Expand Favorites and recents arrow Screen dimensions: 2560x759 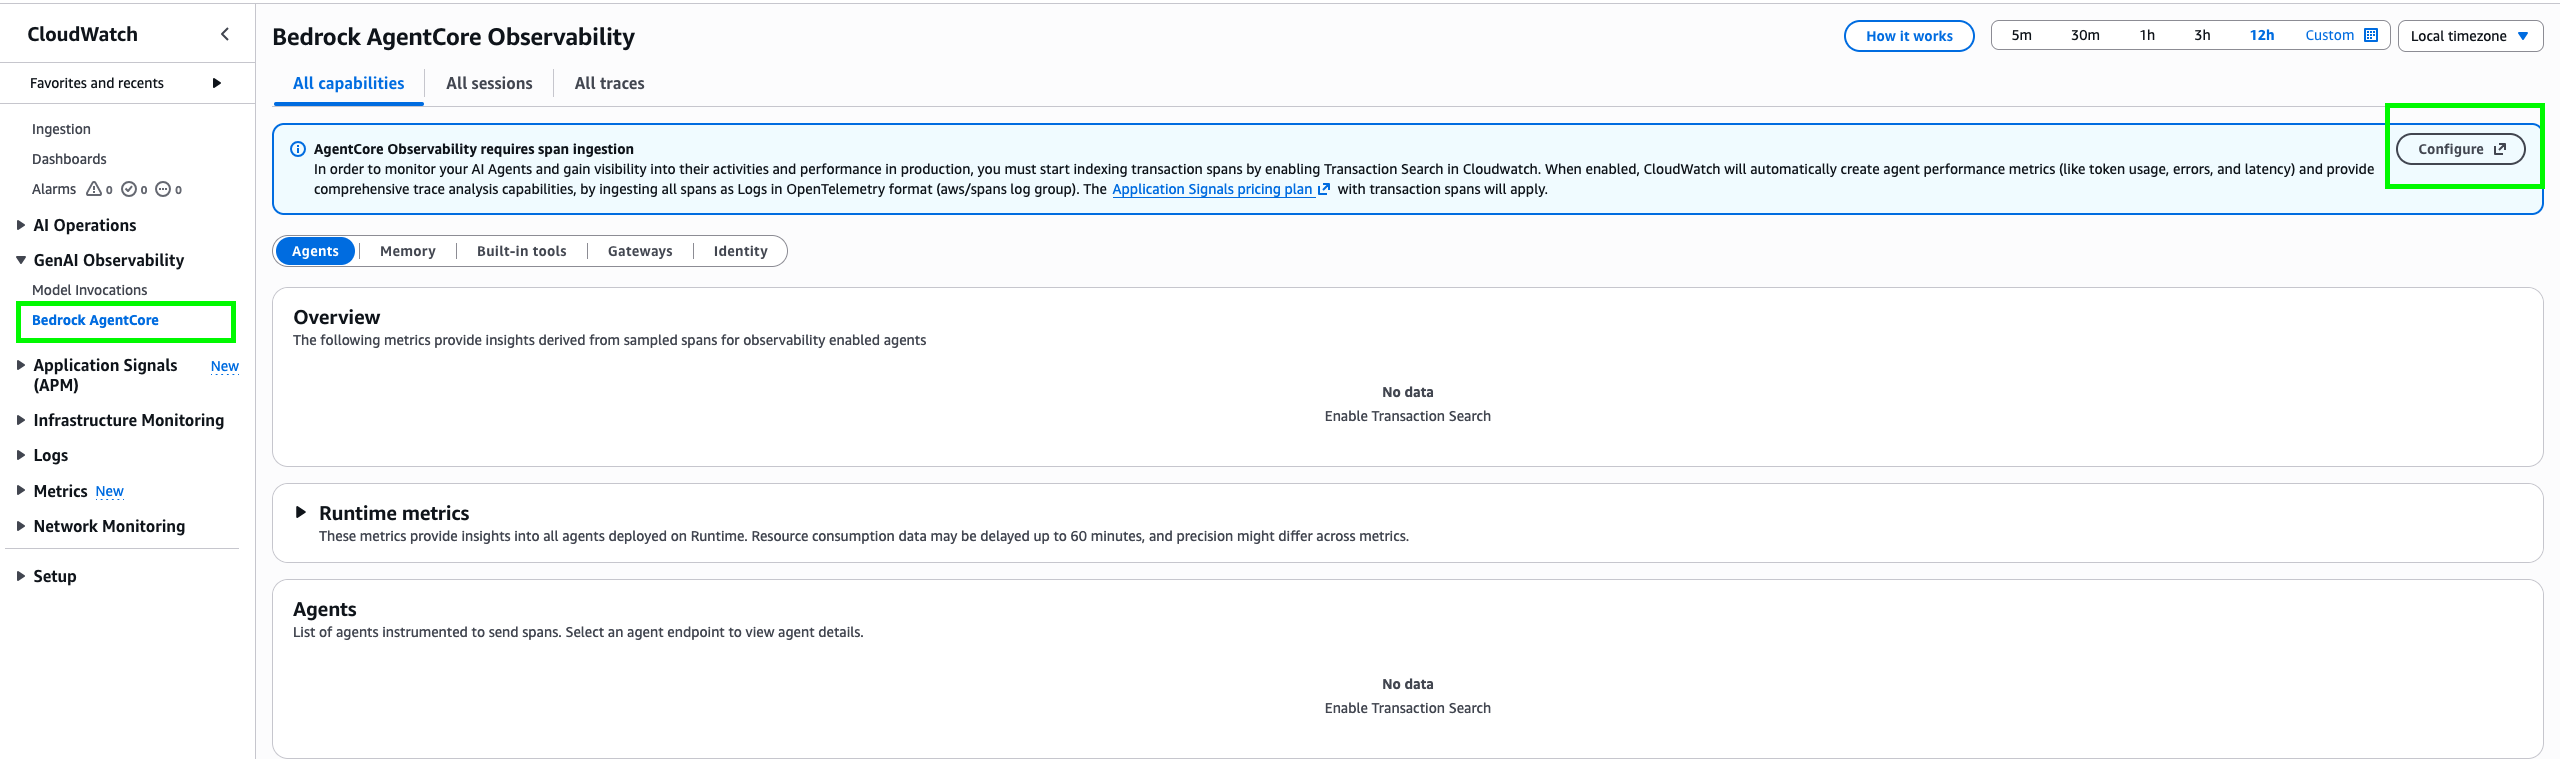tap(216, 83)
